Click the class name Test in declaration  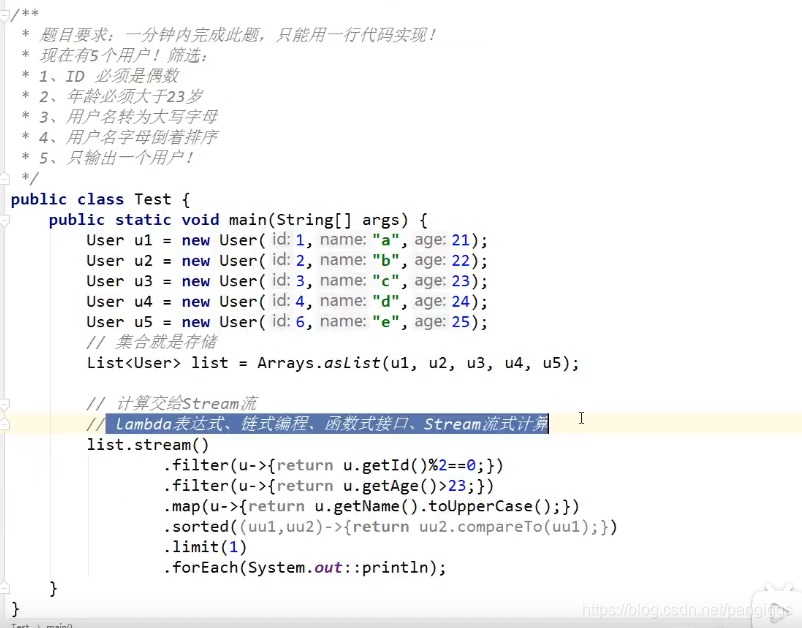click(152, 199)
